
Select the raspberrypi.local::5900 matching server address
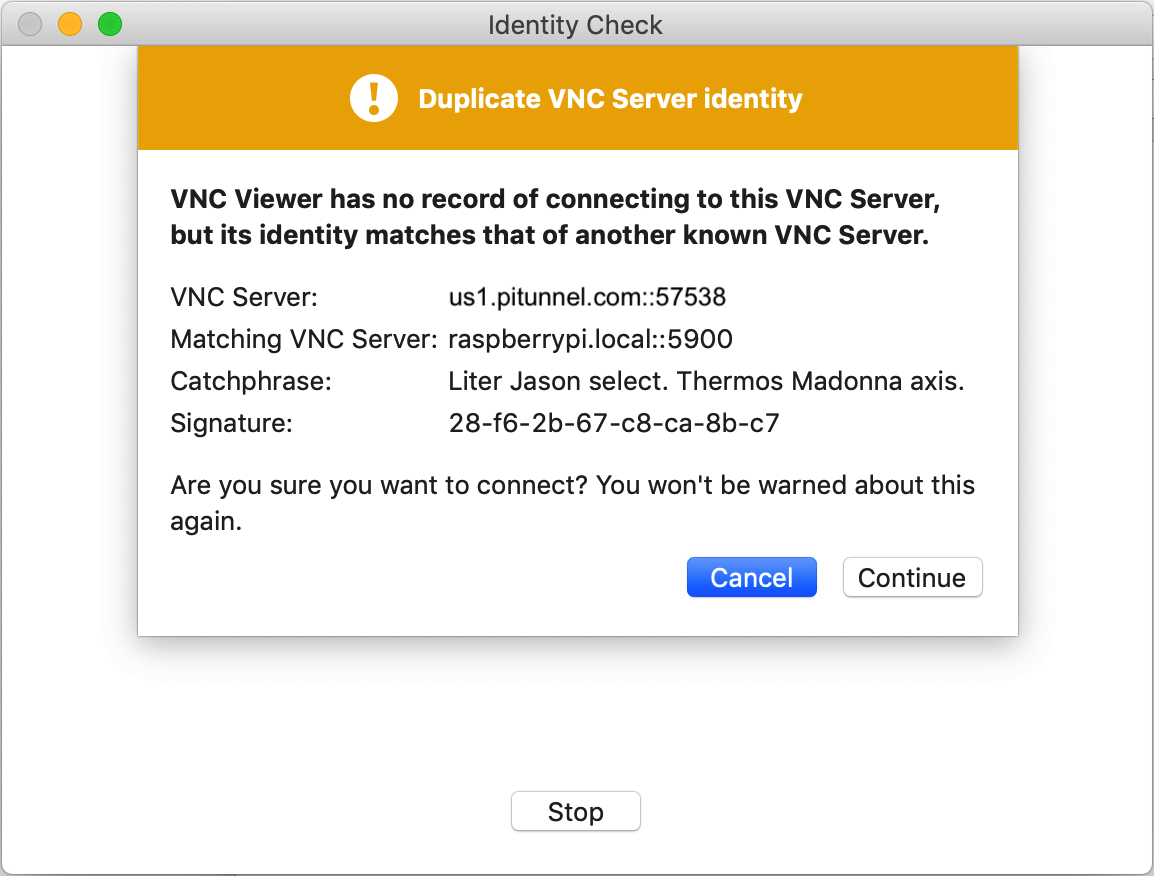[591, 339]
